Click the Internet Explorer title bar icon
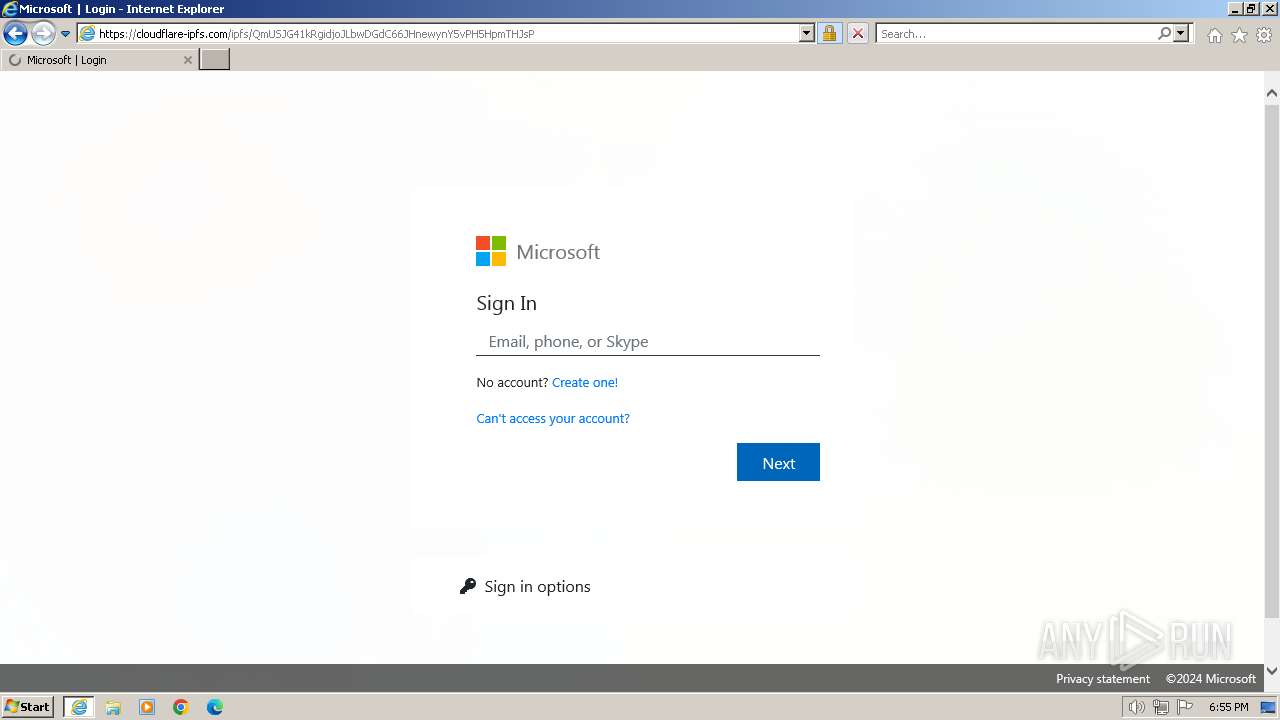Image resolution: width=1280 pixels, height=720 pixels. pyautogui.click(x=10, y=9)
